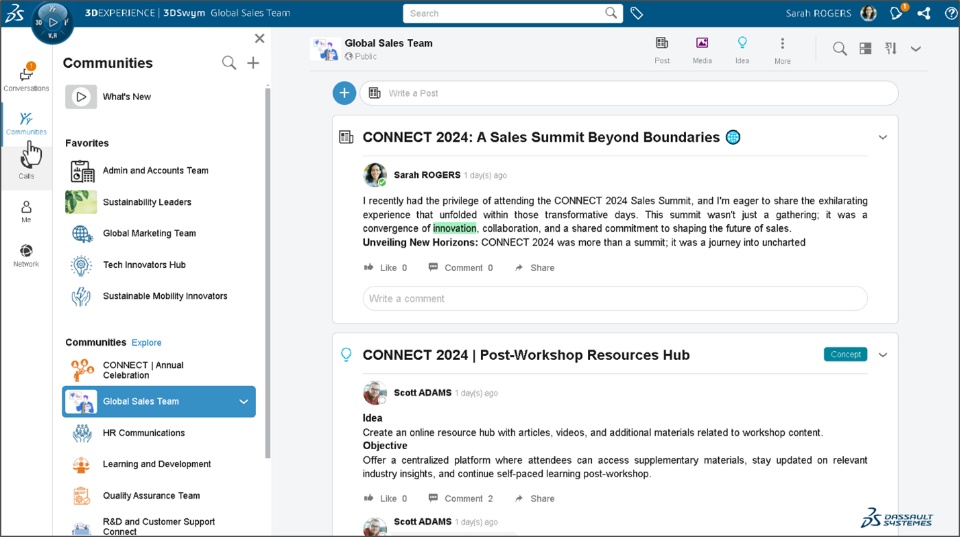Click the Dassault Systèmes 3DS logo
This screenshot has height=537, width=960.
[x=14, y=13]
